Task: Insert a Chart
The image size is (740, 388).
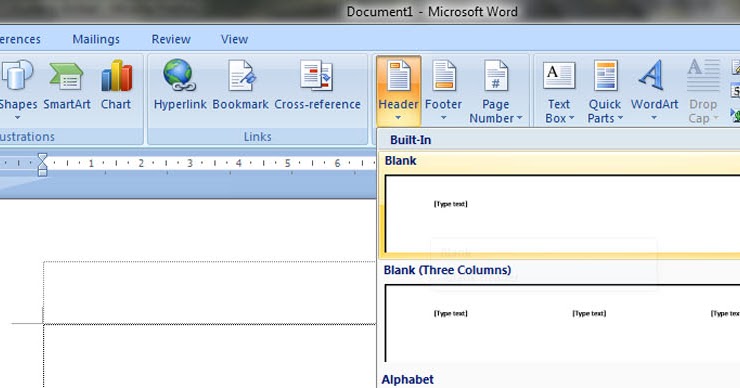Action: pos(116,86)
